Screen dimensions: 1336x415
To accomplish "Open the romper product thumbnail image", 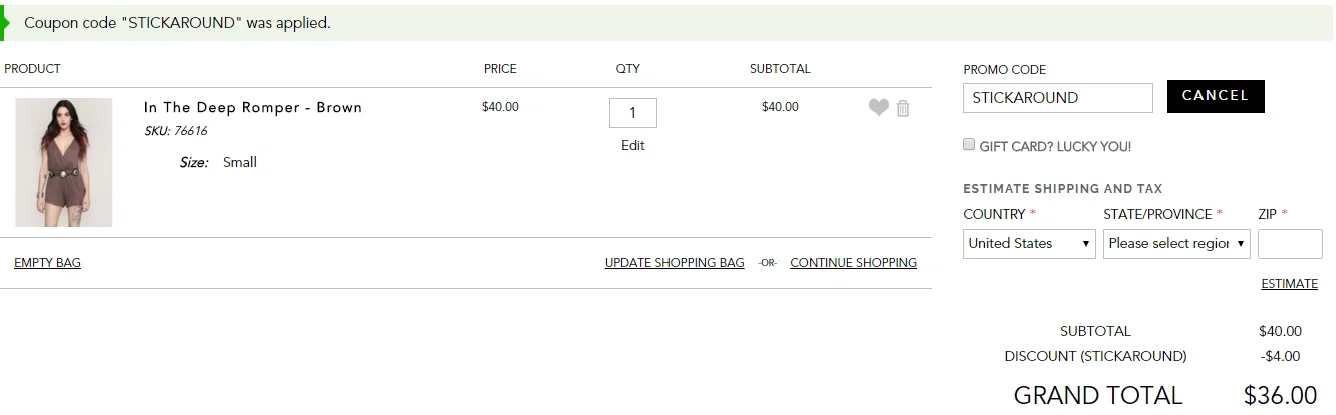I will tap(63, 162).
